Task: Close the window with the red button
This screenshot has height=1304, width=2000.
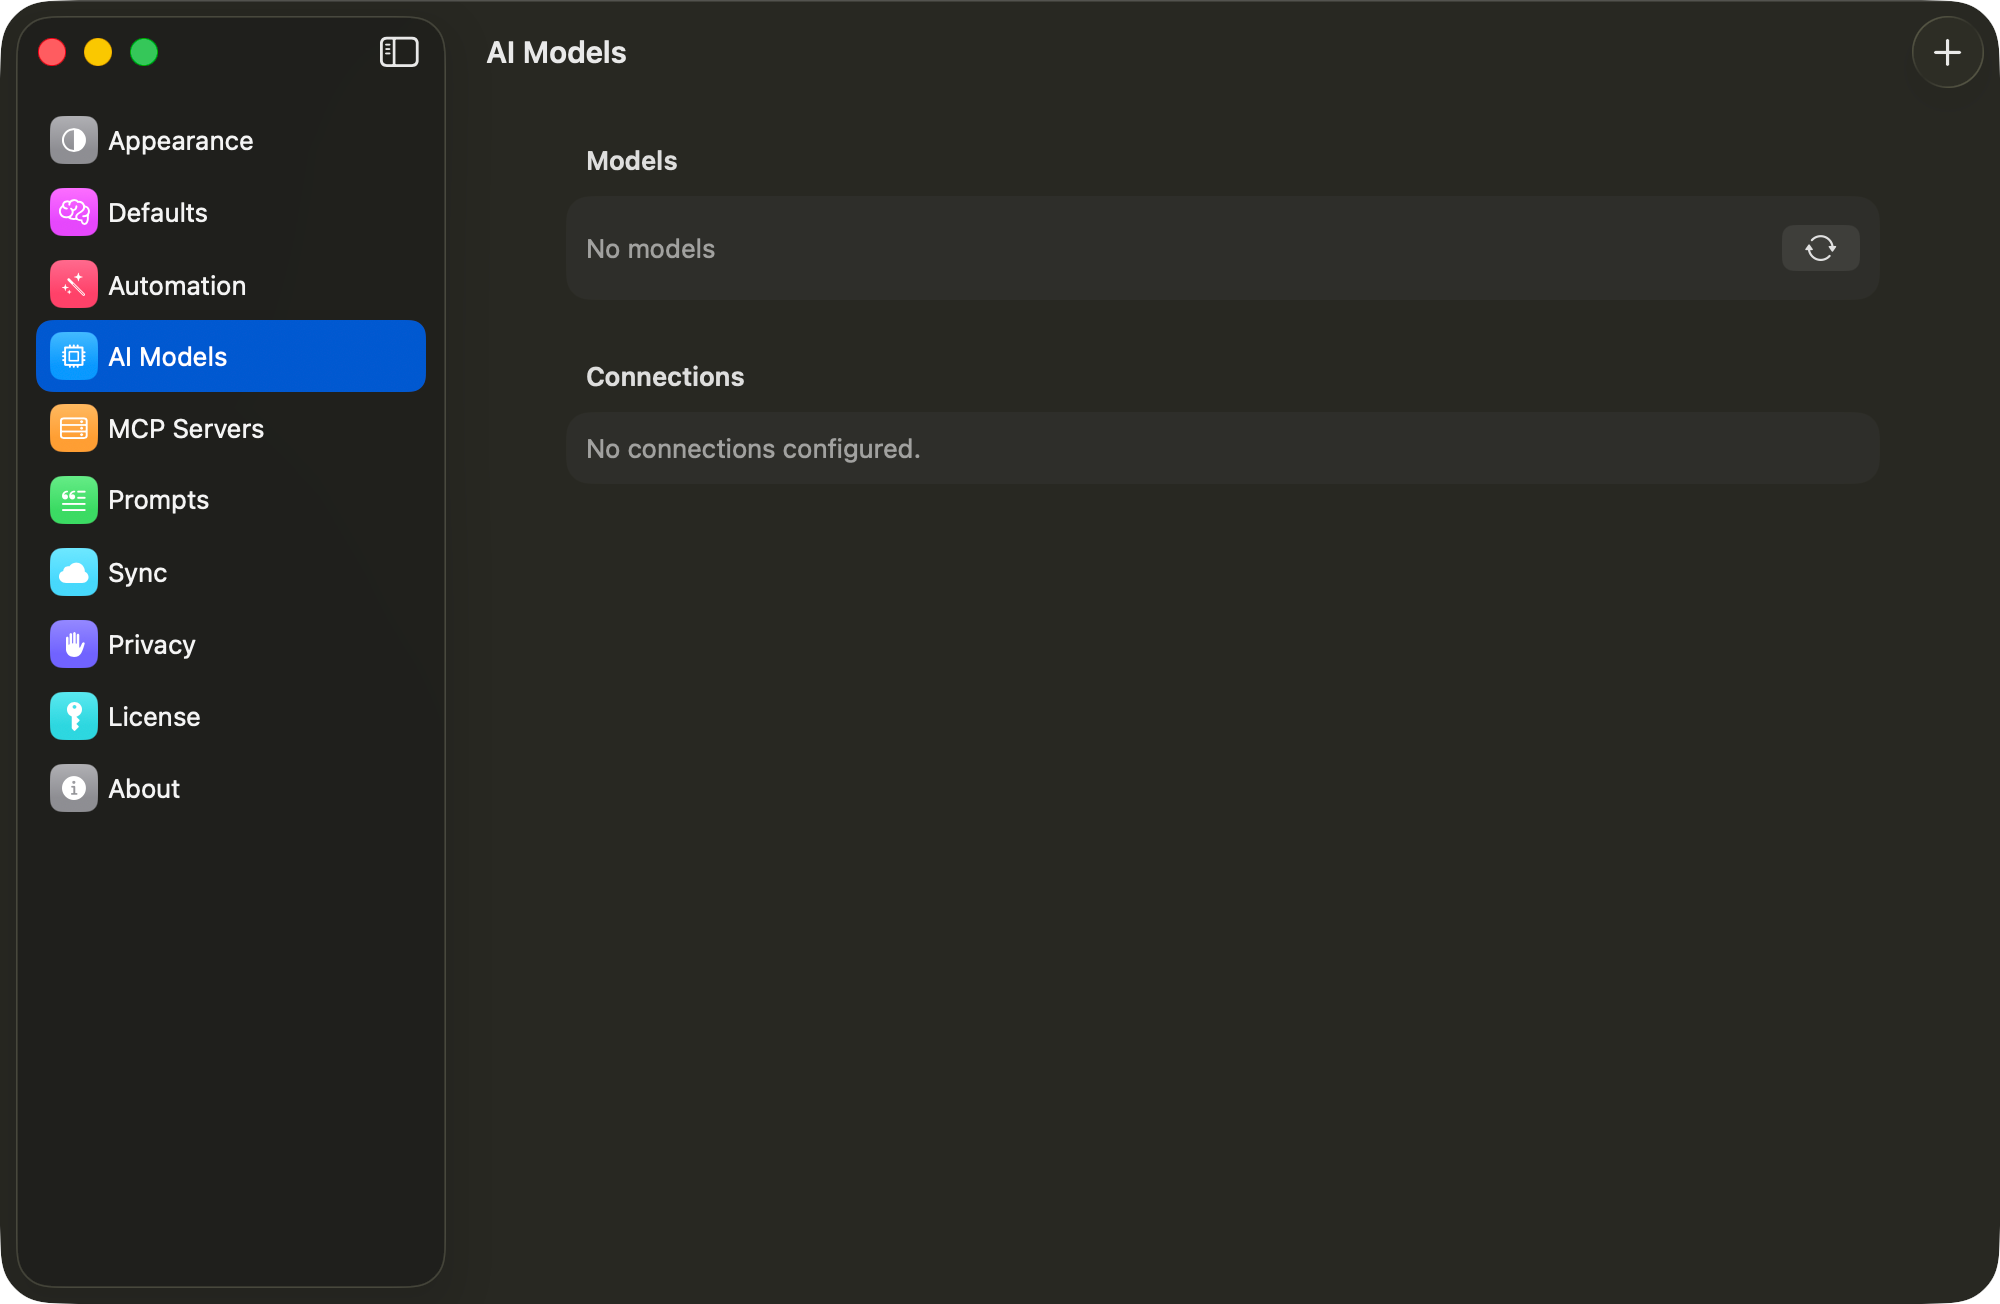Action: point(52,52)
